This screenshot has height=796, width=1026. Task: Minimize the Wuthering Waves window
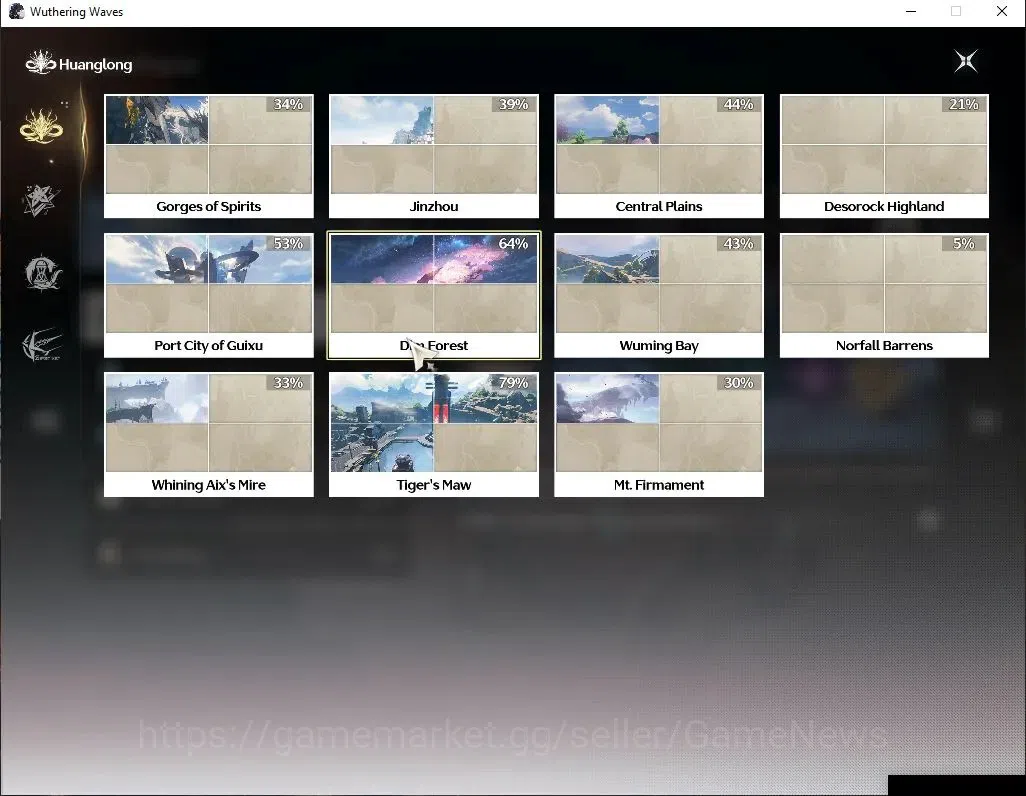[911, 12]
